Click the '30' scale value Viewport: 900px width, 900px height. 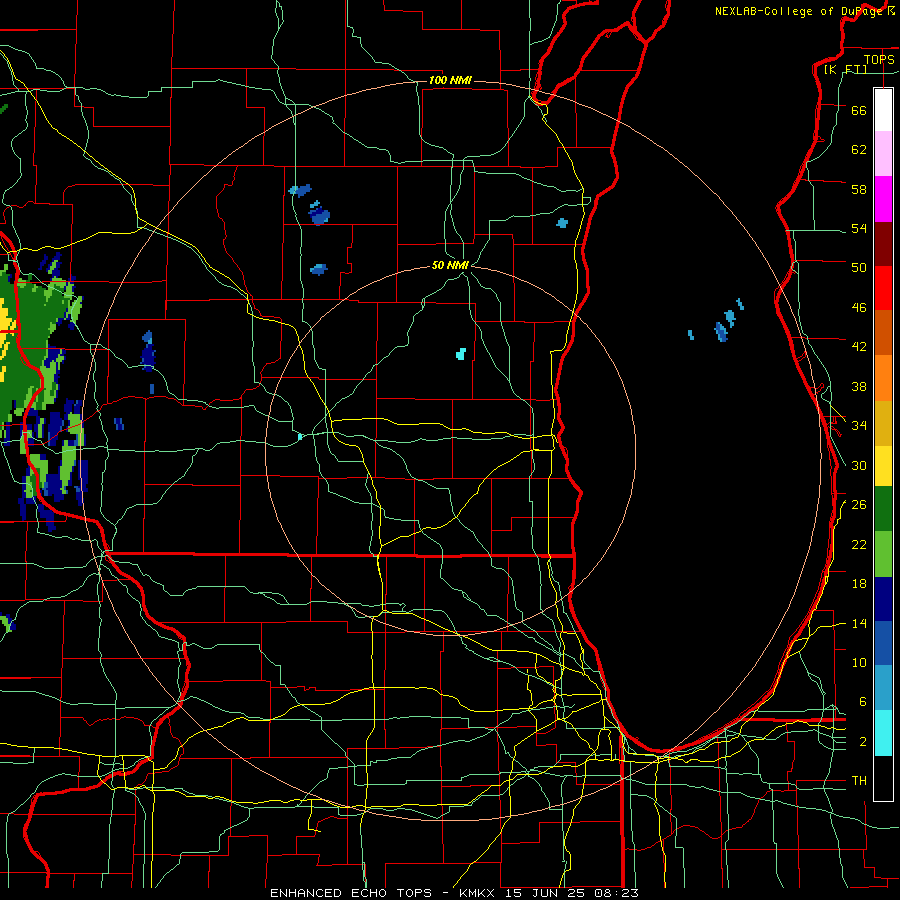point(859,465)
